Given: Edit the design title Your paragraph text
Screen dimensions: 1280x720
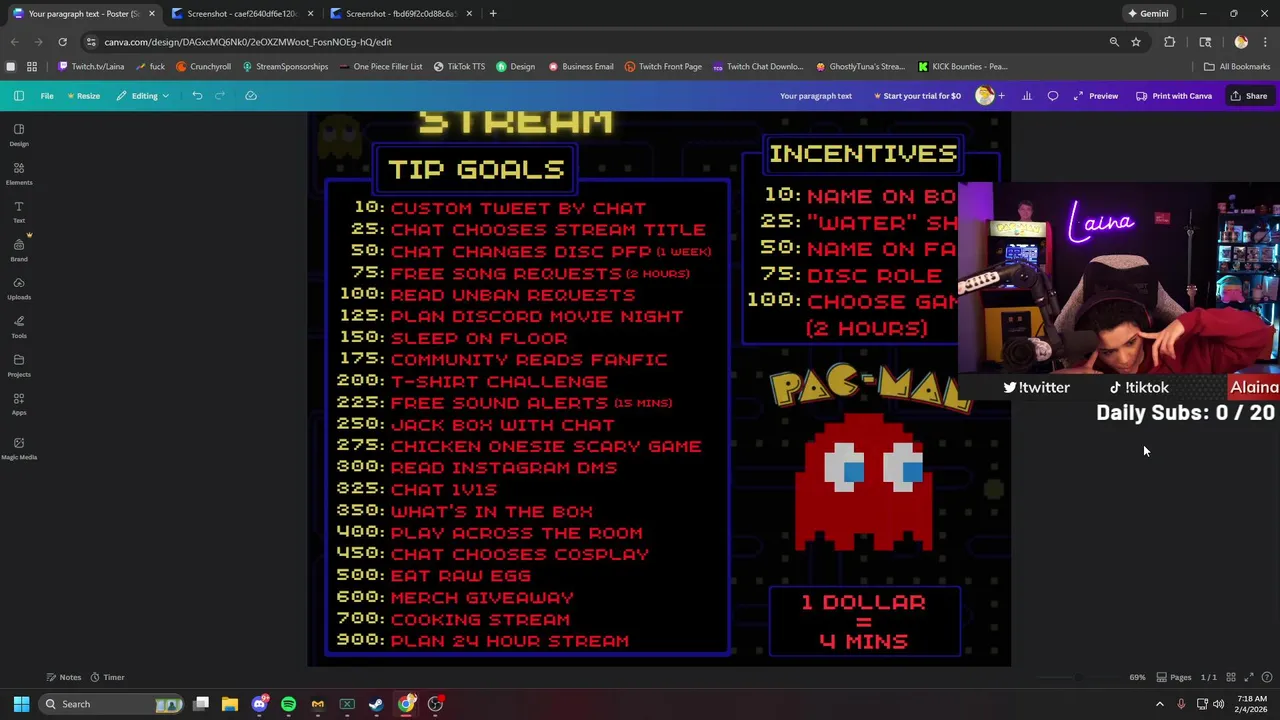Looking at the screenshot, I should point(816,96).
